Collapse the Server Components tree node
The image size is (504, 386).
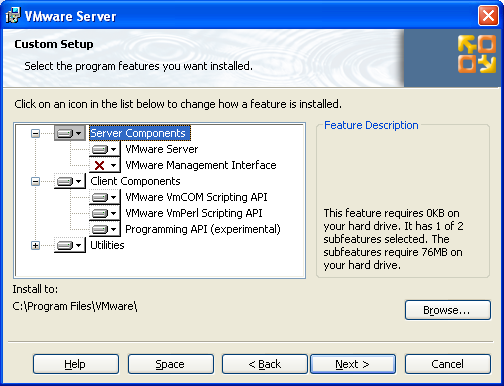35,133
